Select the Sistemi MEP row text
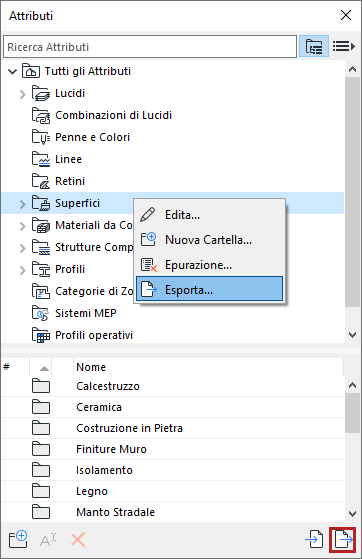 (x=86, y=313)
